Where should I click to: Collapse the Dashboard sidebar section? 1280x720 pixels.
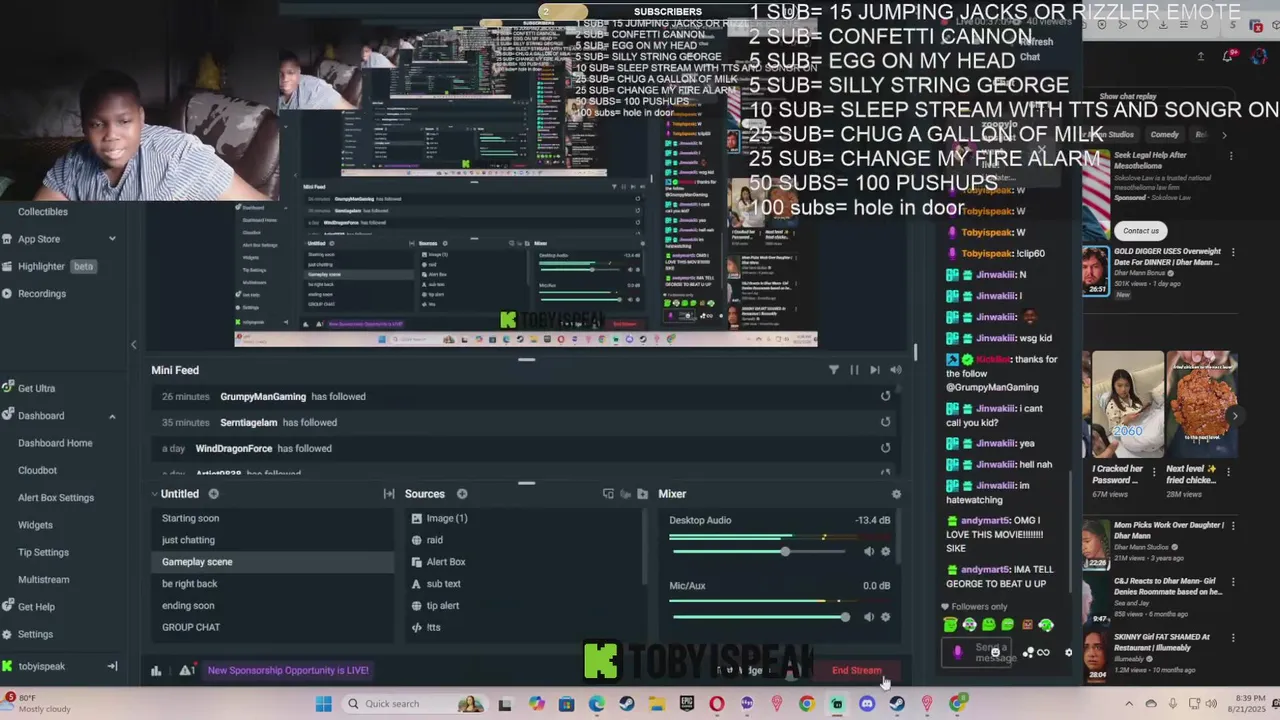click(112, 416)
